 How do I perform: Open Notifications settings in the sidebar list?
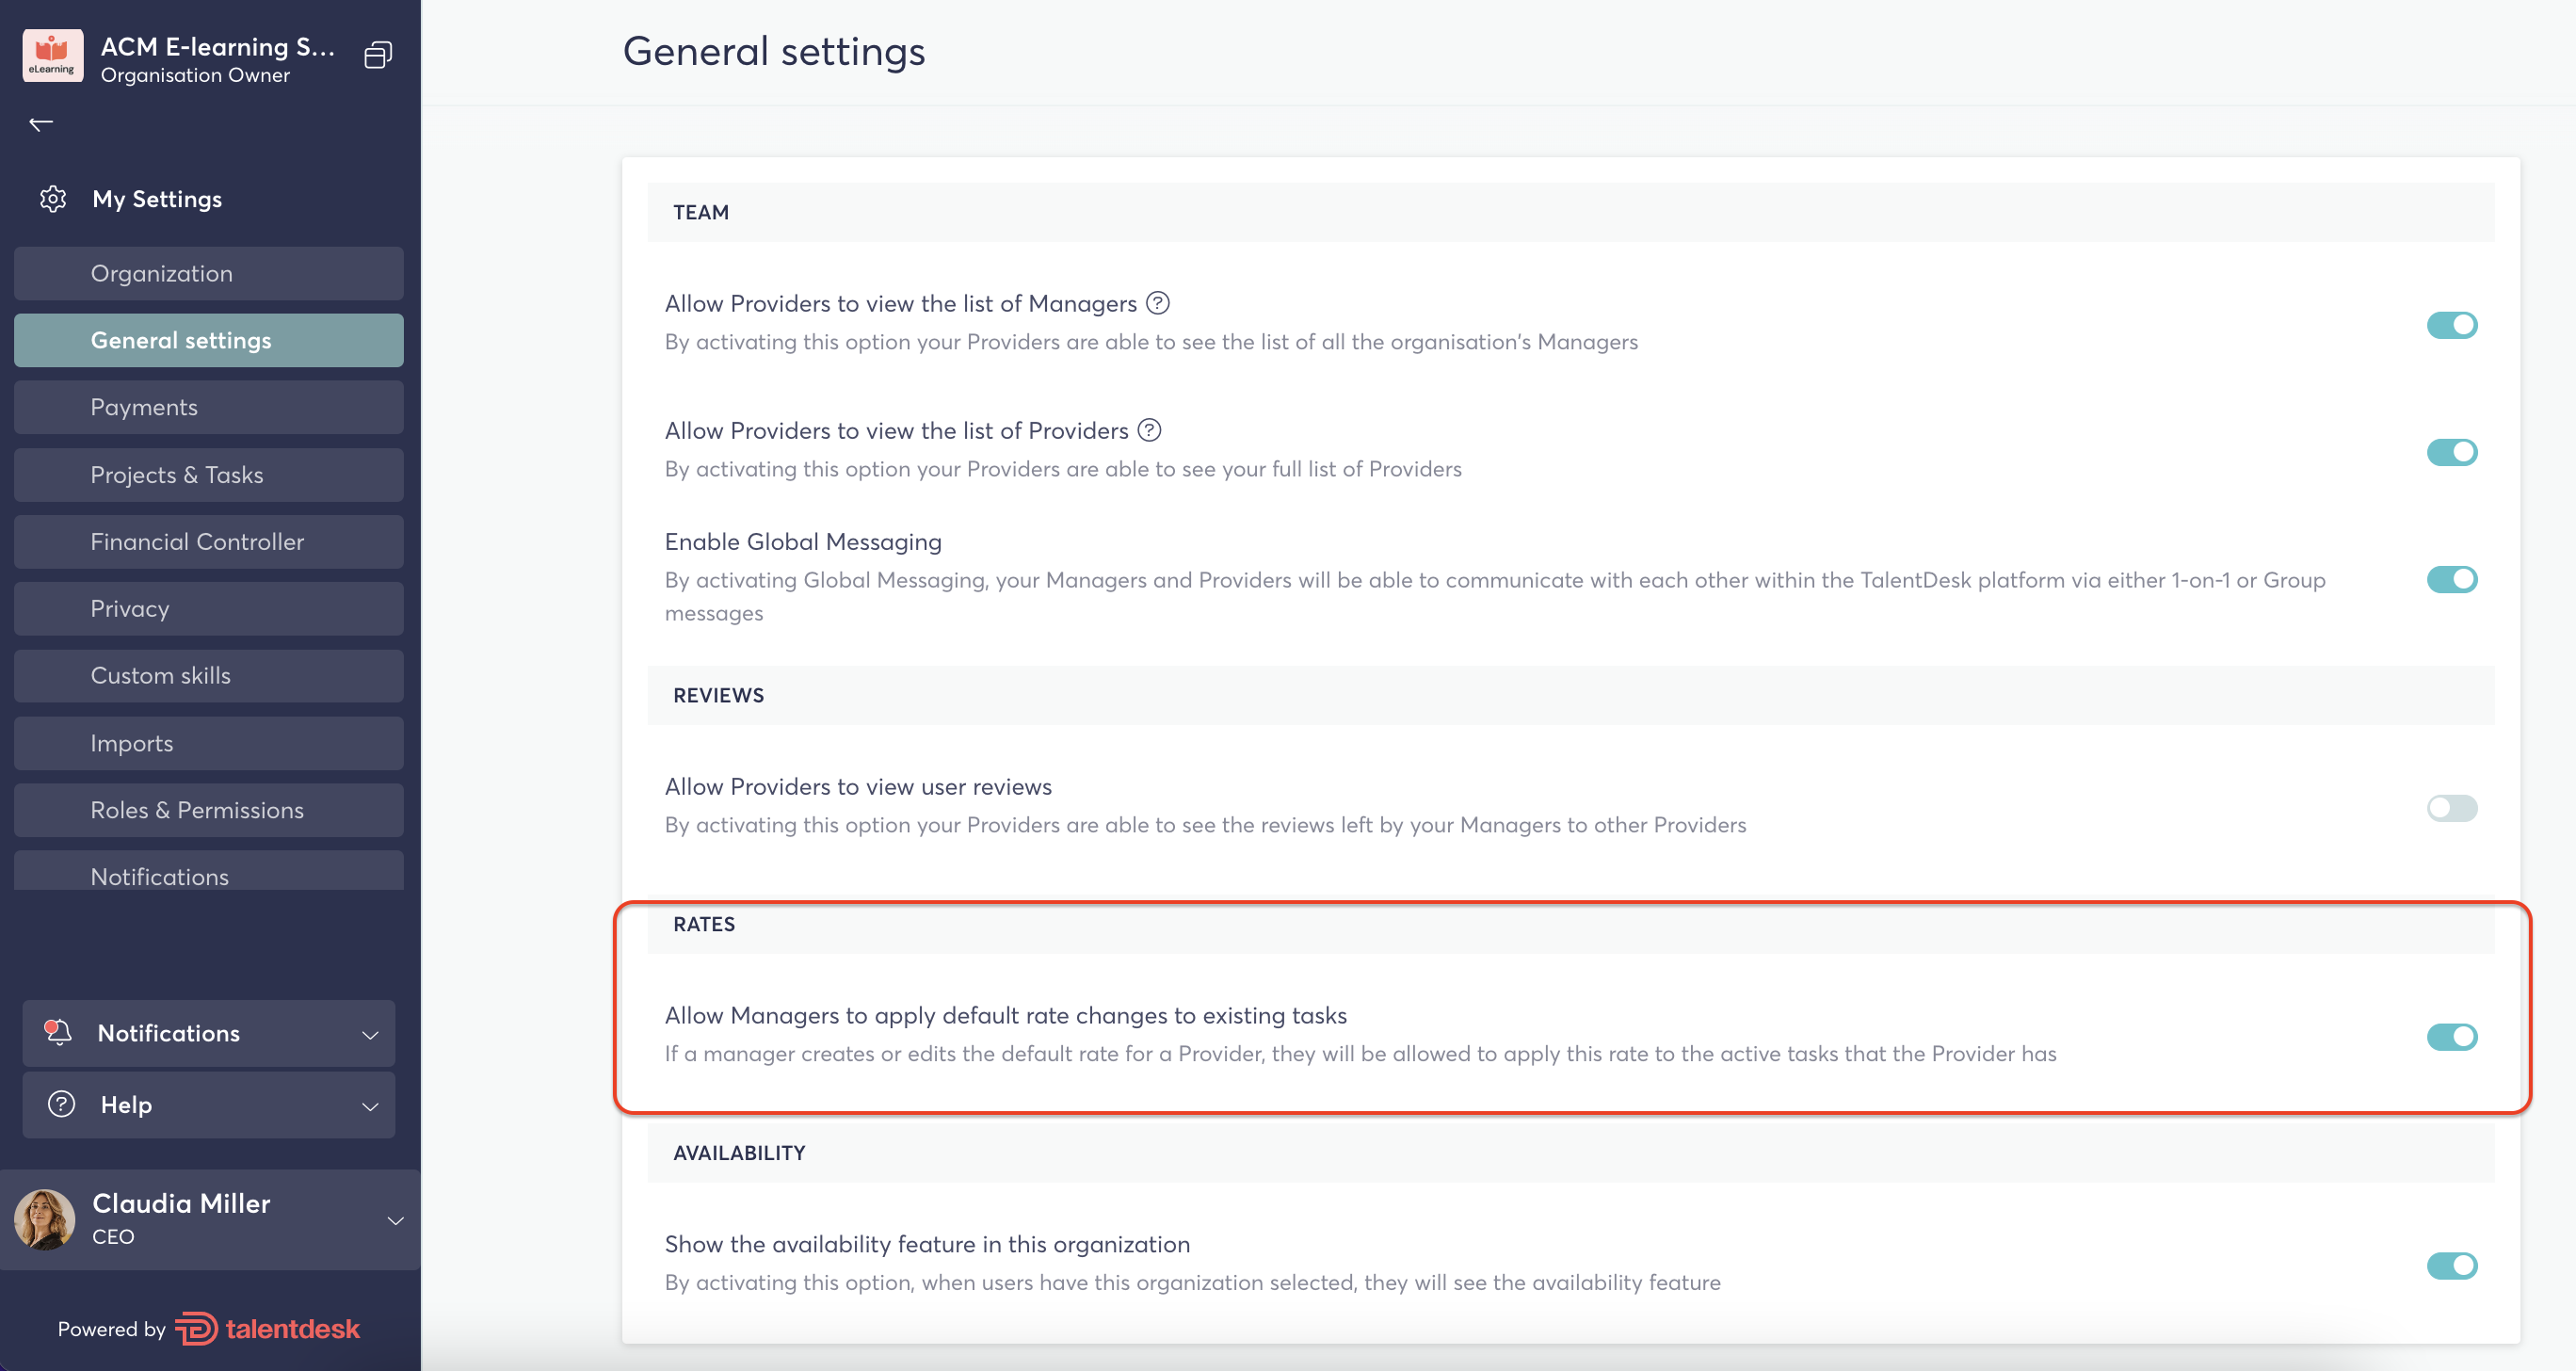click(x=209, y=871)
